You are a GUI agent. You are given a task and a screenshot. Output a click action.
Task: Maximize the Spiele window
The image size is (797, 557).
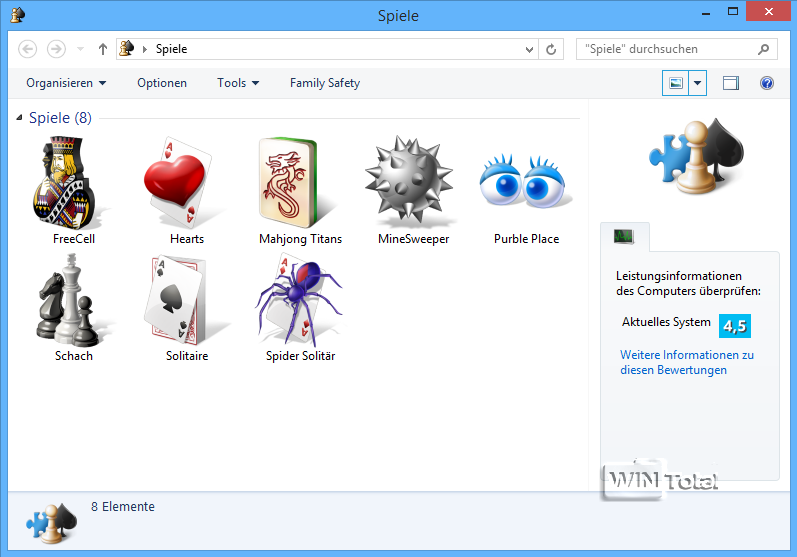(732, 12)
